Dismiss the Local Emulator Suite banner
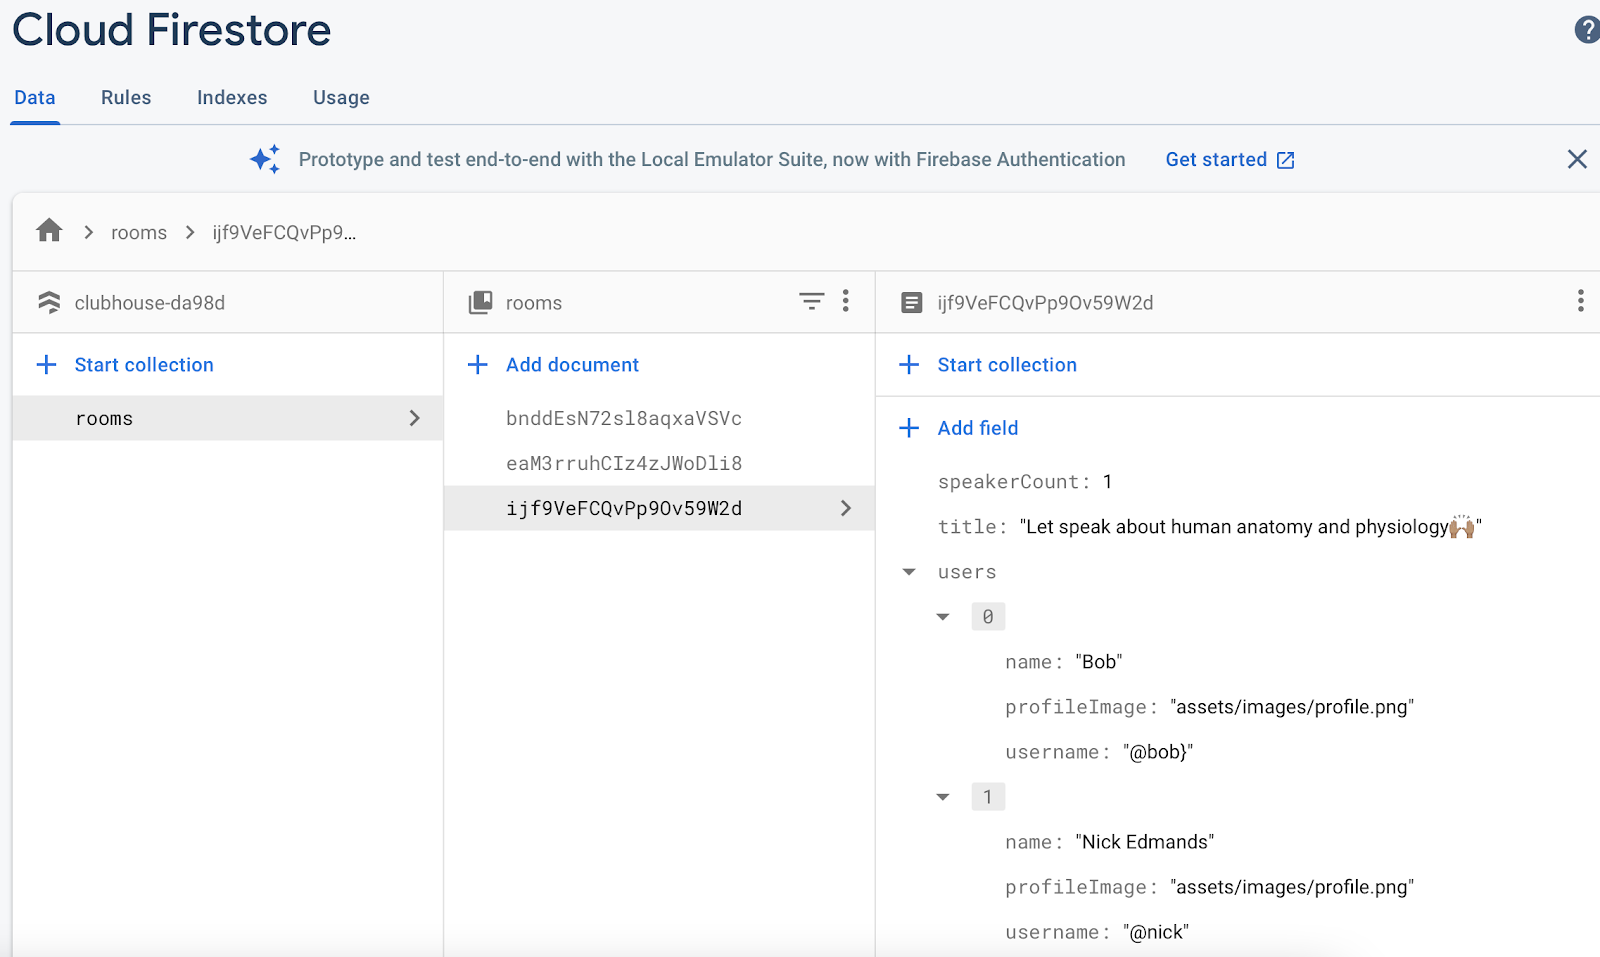The height and width of the screenshot is (957, 1600). [1577, 159]
